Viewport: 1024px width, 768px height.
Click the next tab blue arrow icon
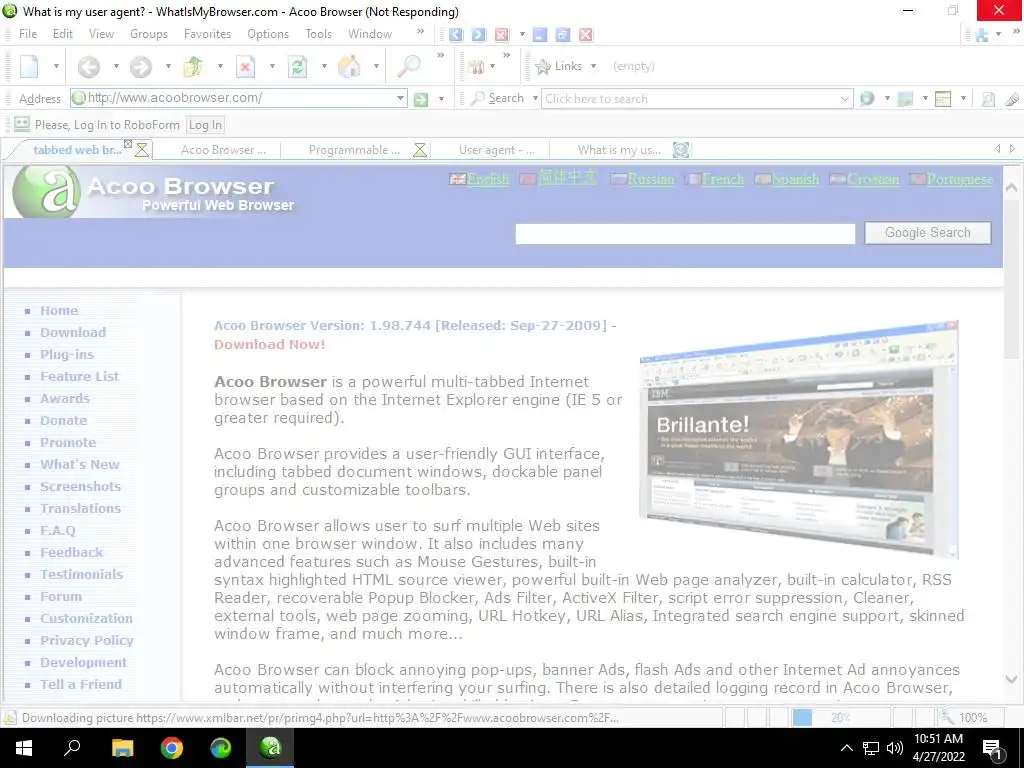479,35
